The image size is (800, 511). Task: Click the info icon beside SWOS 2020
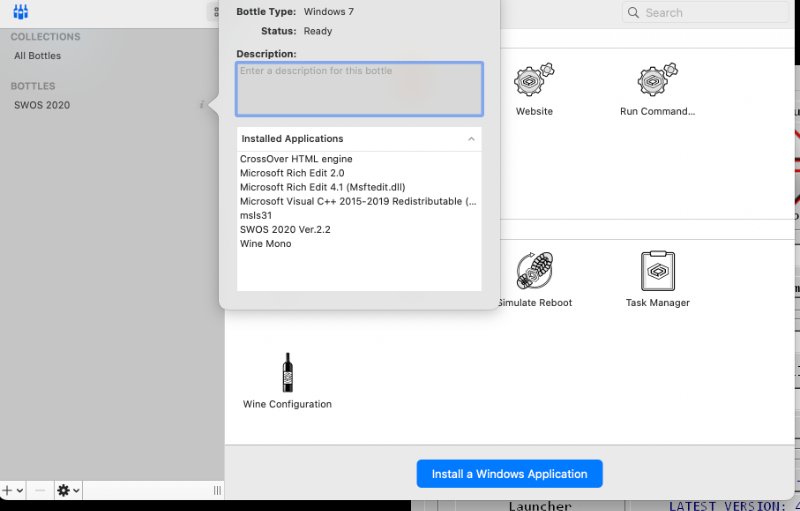(202, 105)
